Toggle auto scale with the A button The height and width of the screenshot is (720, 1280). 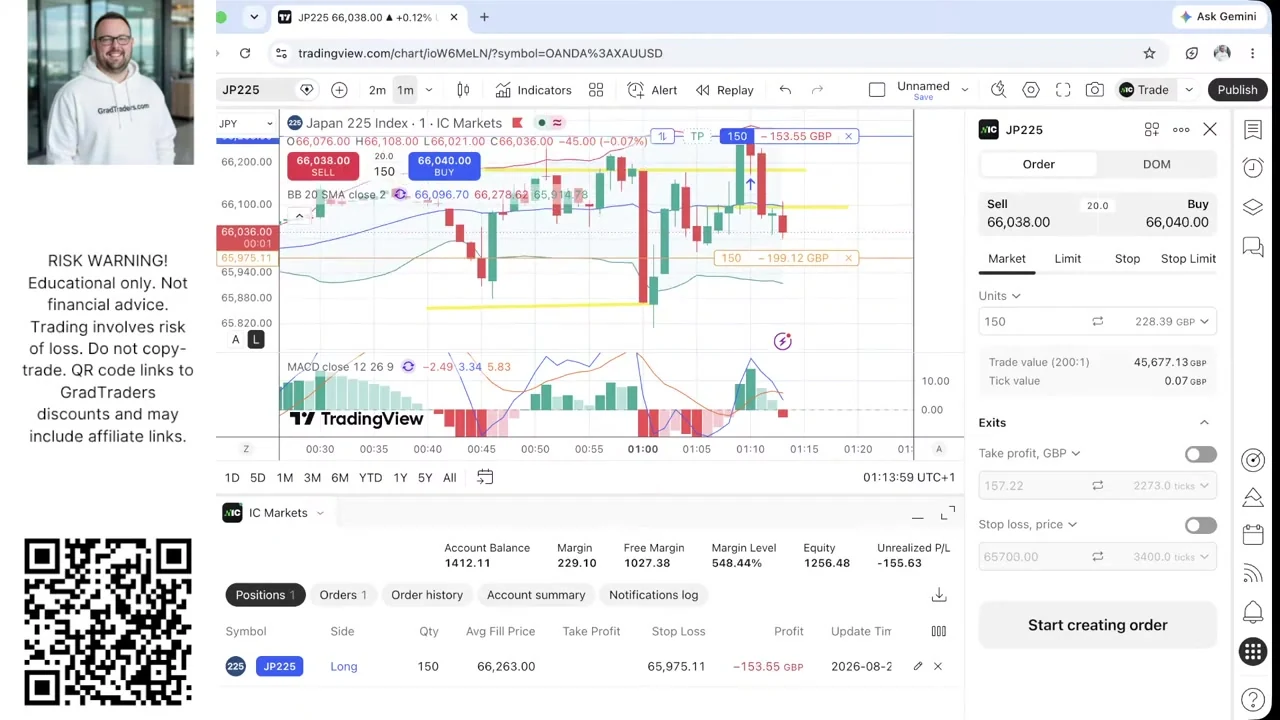(236, 340)
